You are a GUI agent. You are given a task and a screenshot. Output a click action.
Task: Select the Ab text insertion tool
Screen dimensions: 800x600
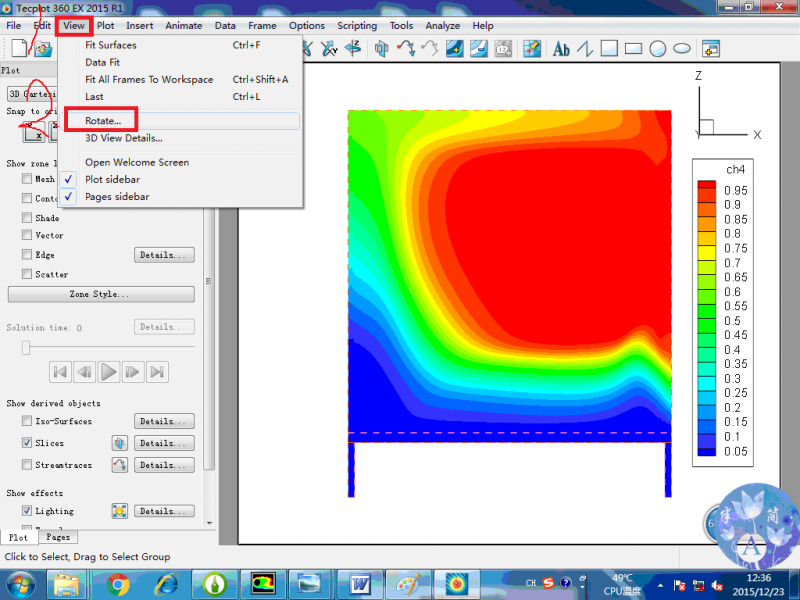coord(561,49)
